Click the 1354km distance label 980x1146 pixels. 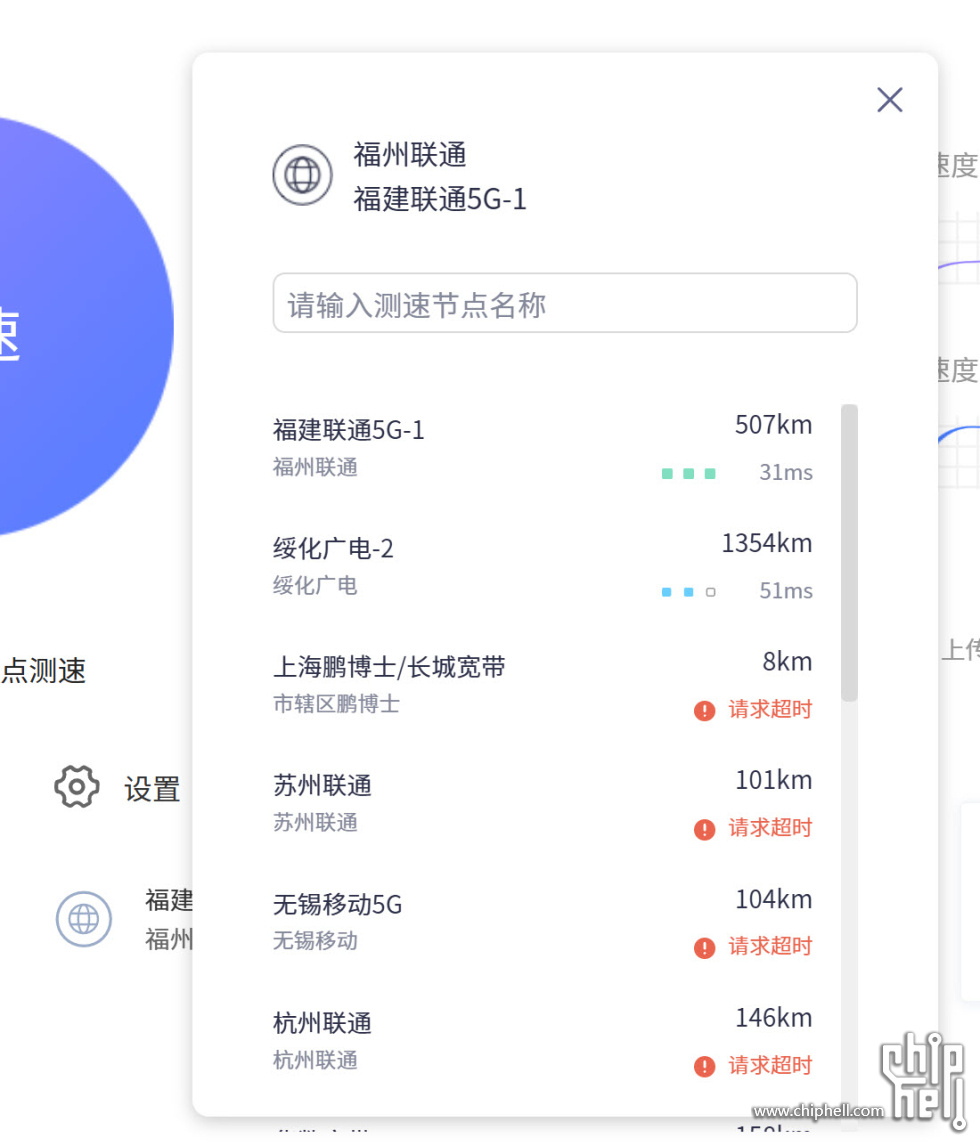pos(767,544)
